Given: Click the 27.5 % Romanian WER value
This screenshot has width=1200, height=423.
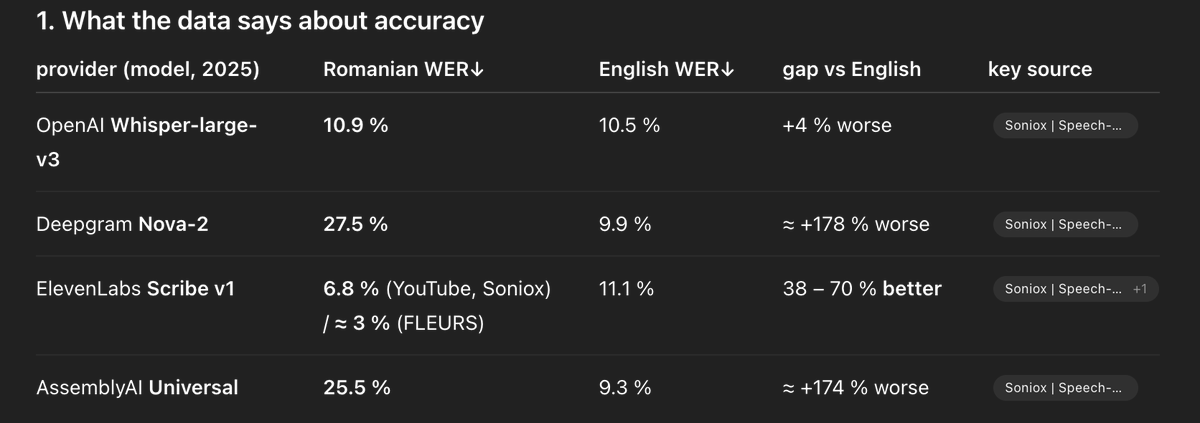Looking at the screenshot, I should (355, 225).
